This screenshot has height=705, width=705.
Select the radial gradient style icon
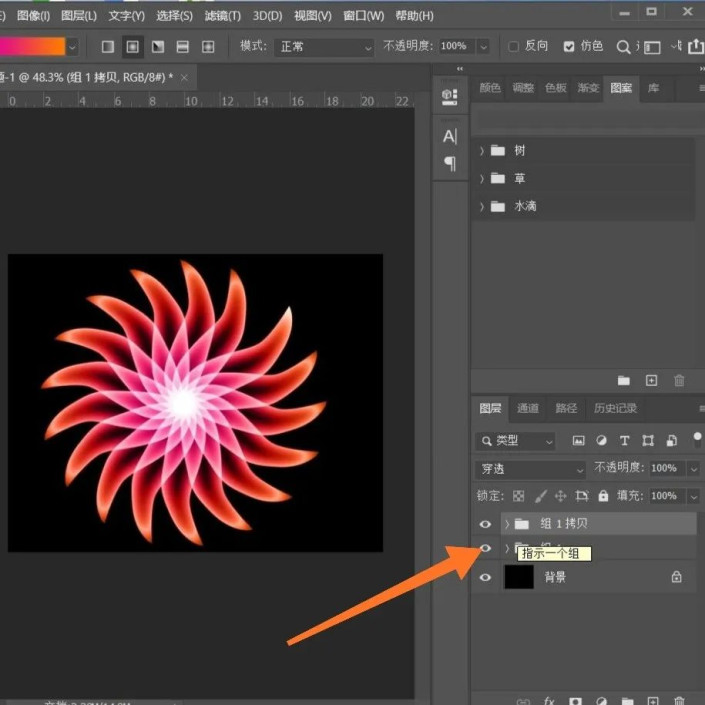pos(133,47)
